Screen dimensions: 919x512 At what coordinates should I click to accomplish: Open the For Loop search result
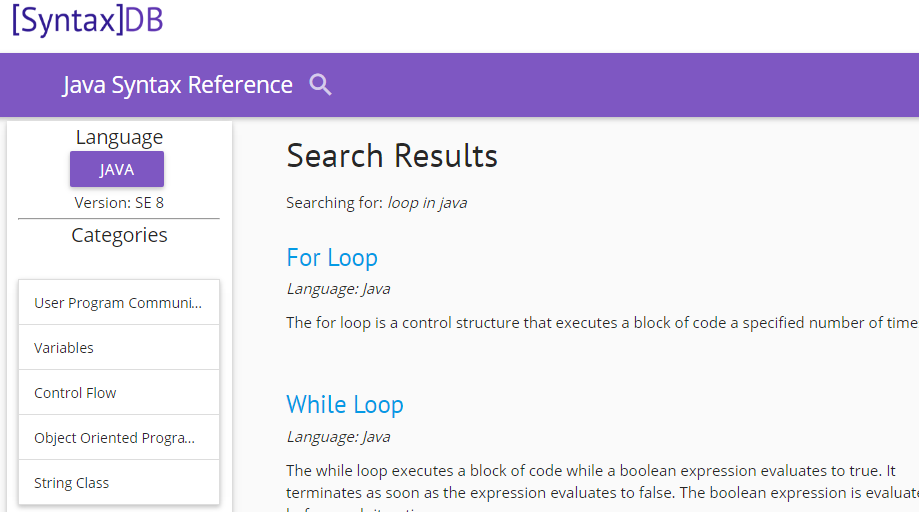332,258
